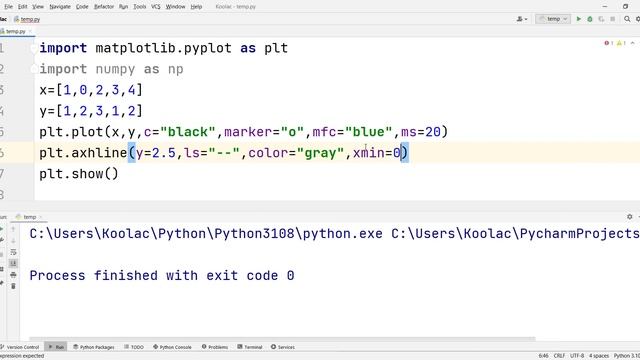Open the user account icon menu in the toolbar
Viewport: 640px width, 360px height.
pos(522,19)
